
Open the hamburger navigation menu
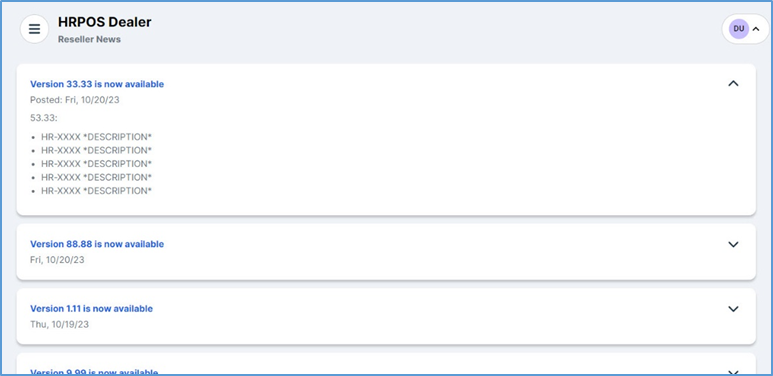tap(34, 29)
